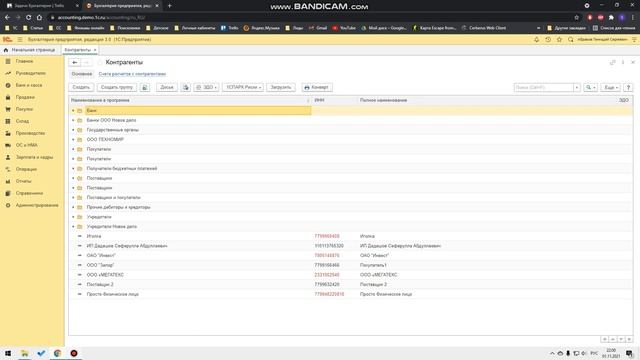Expand the Учредители Новое дело folder
640x360 pixels.
[73, 227]
